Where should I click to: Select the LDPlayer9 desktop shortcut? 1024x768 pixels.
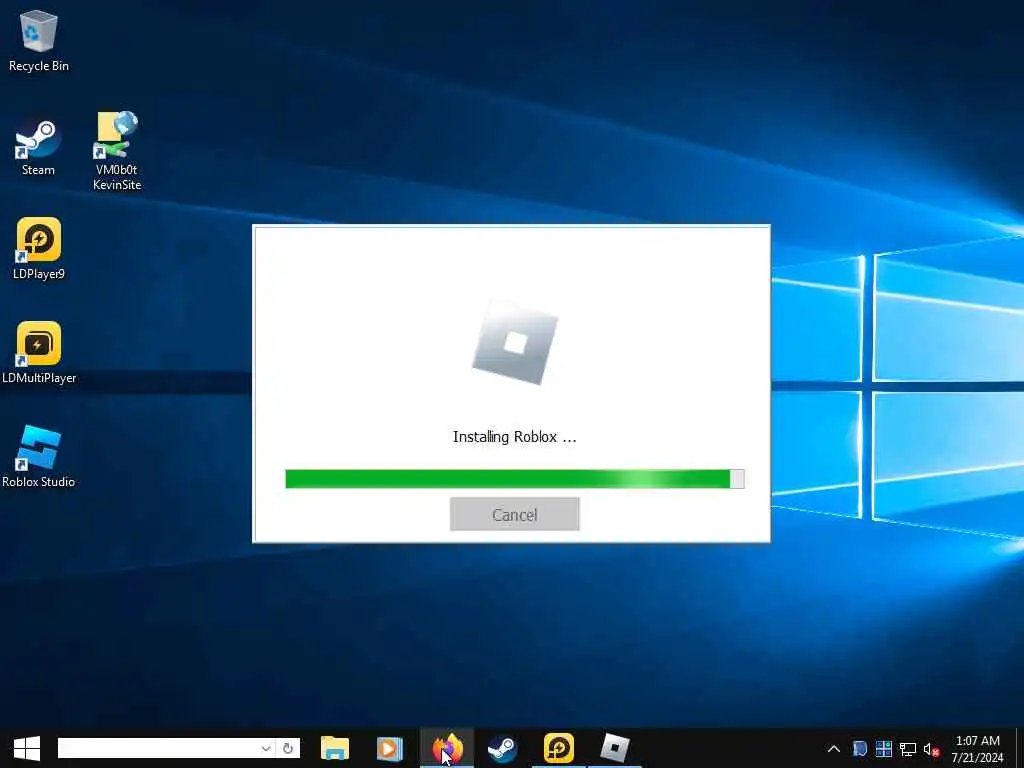point(39,249)
